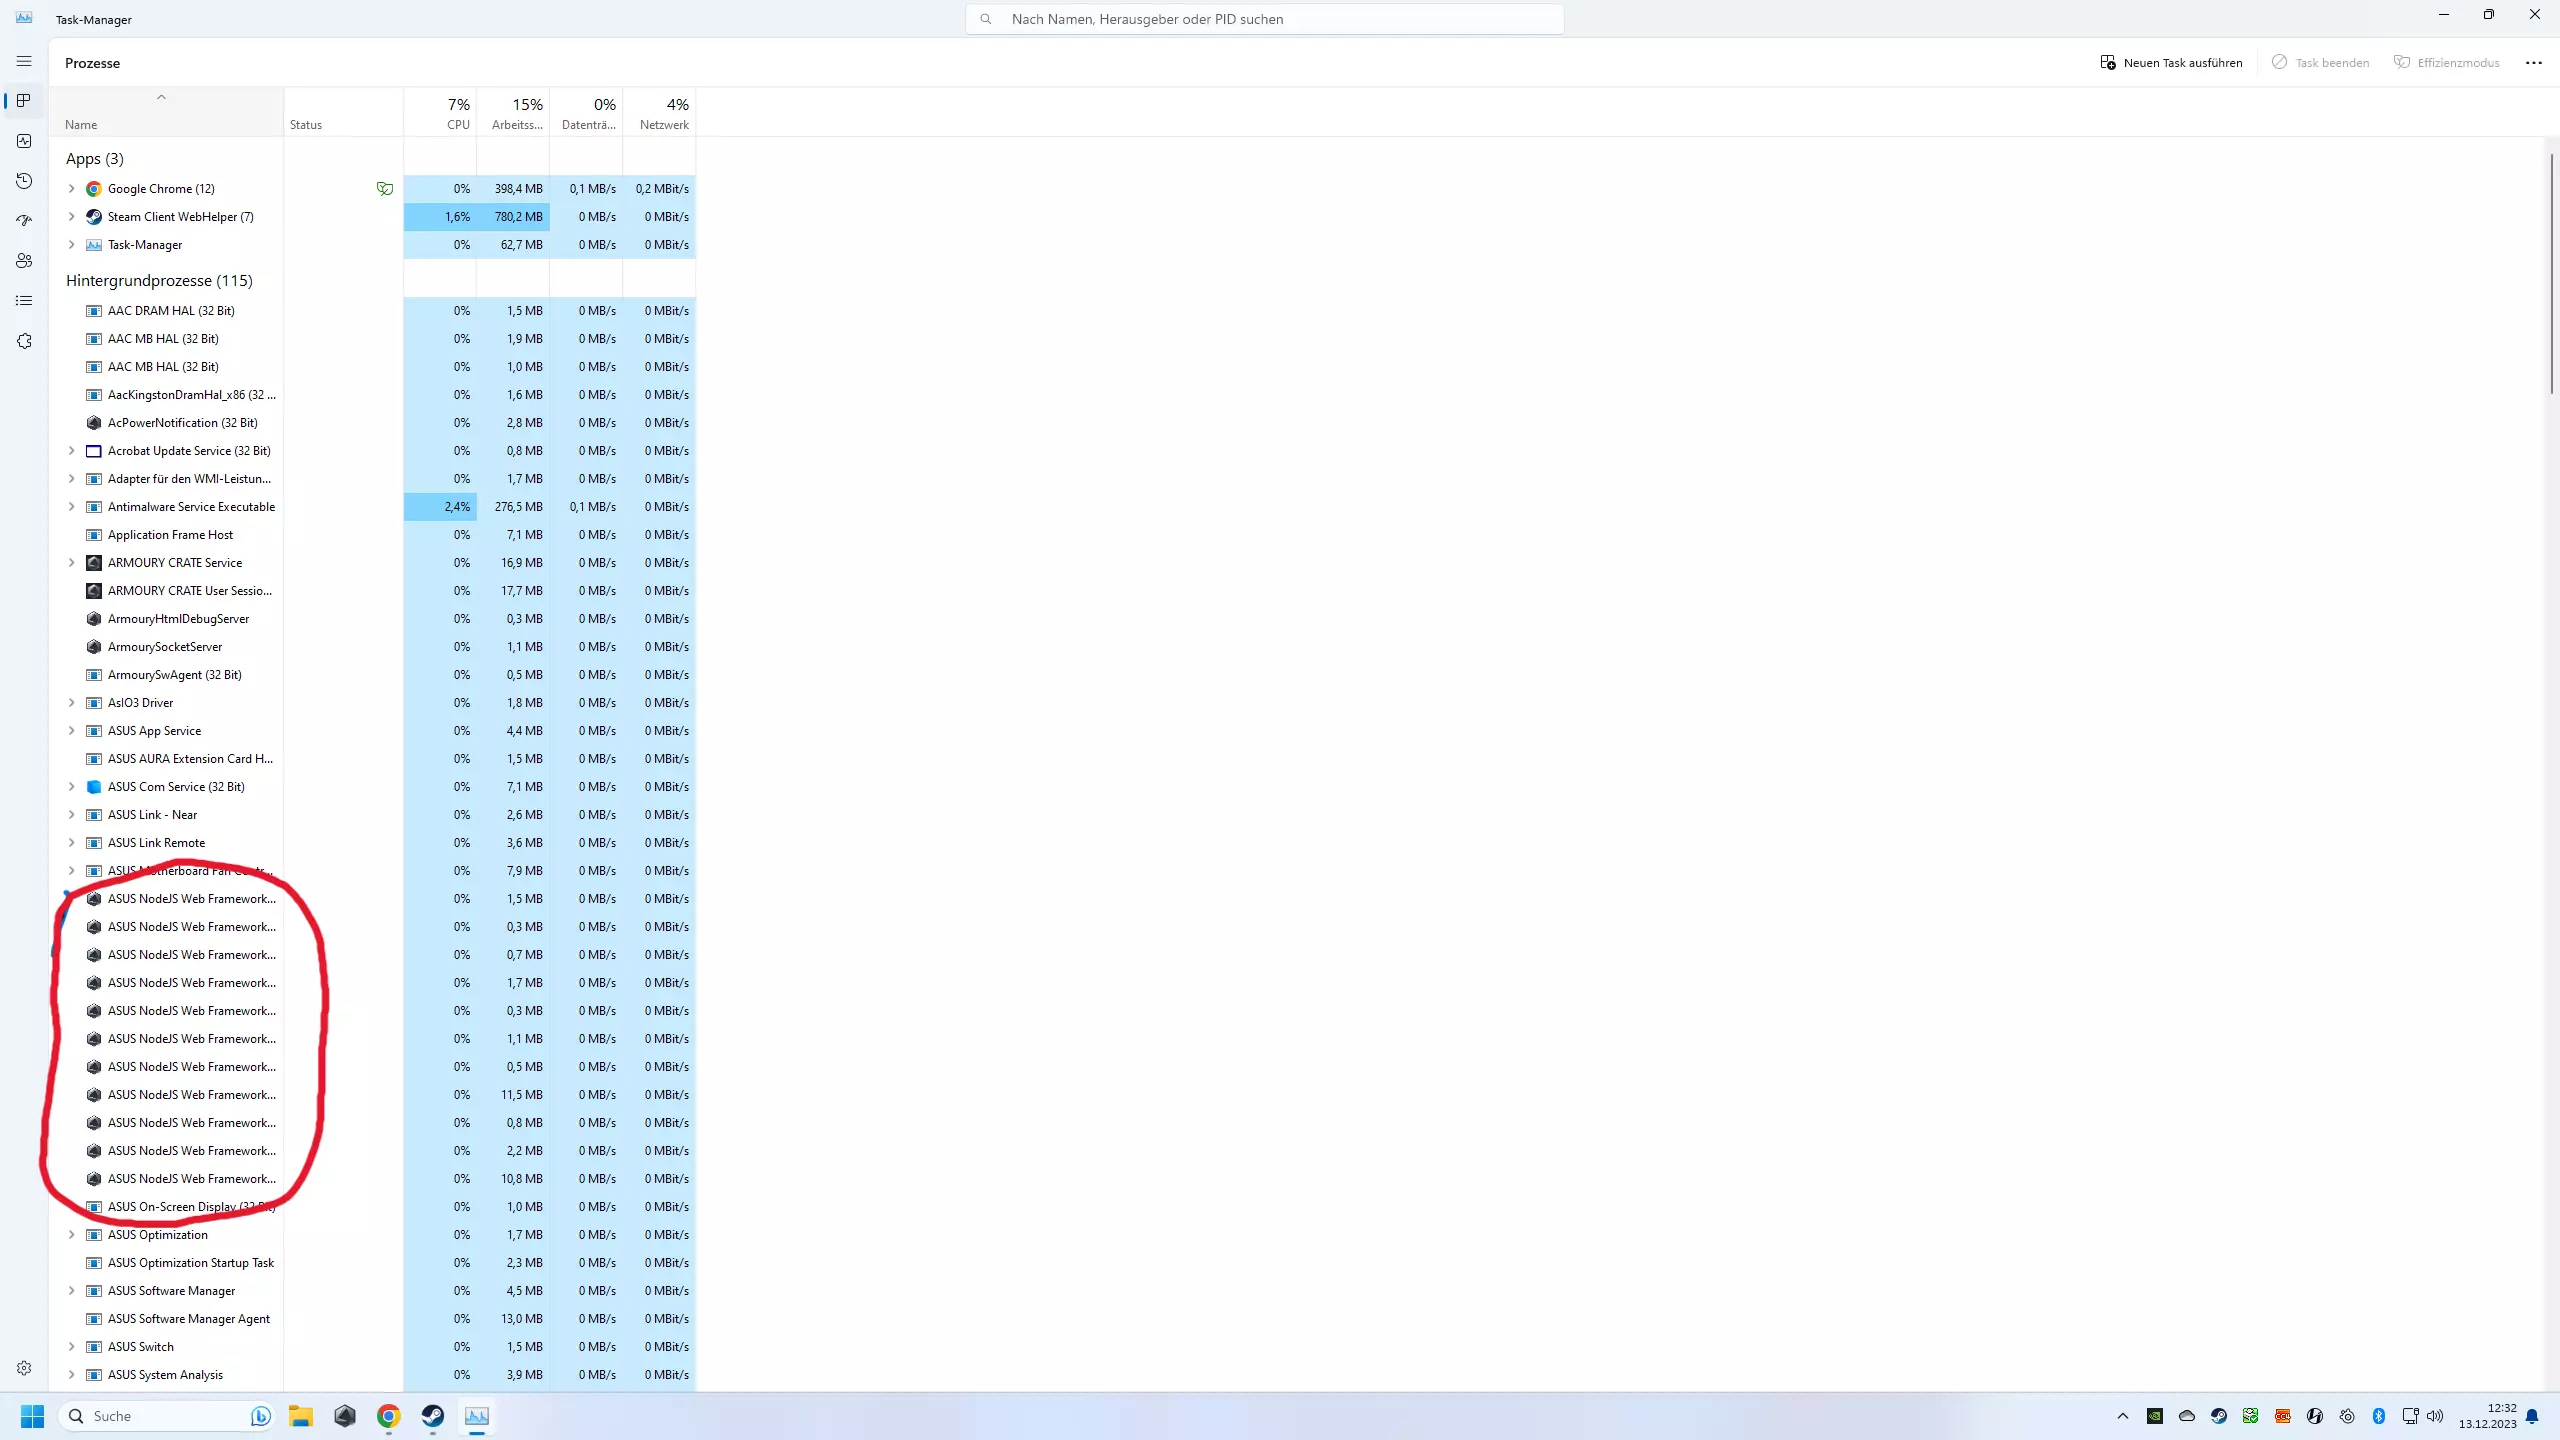This screenshot has height=1440, width=2560.
Task: Open the Startup apps sidebar icon
Action: (24, 221)
